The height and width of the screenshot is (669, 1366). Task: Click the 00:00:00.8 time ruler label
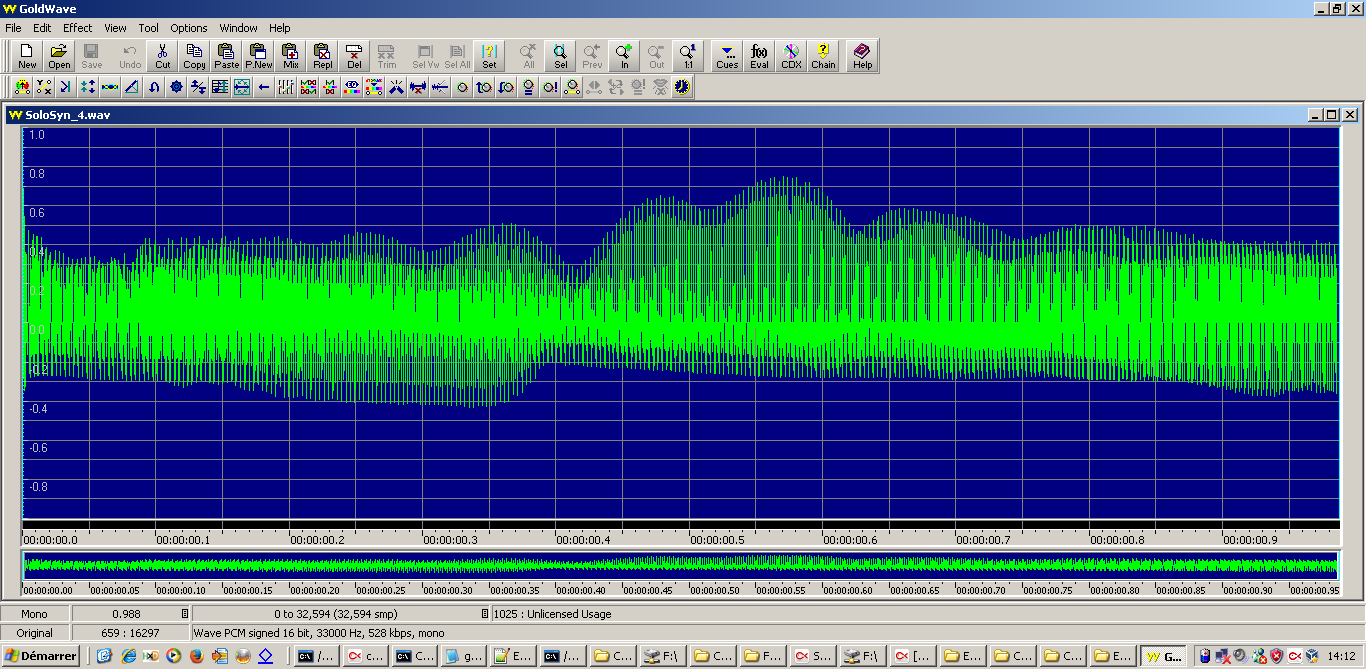pos(1117,539)
